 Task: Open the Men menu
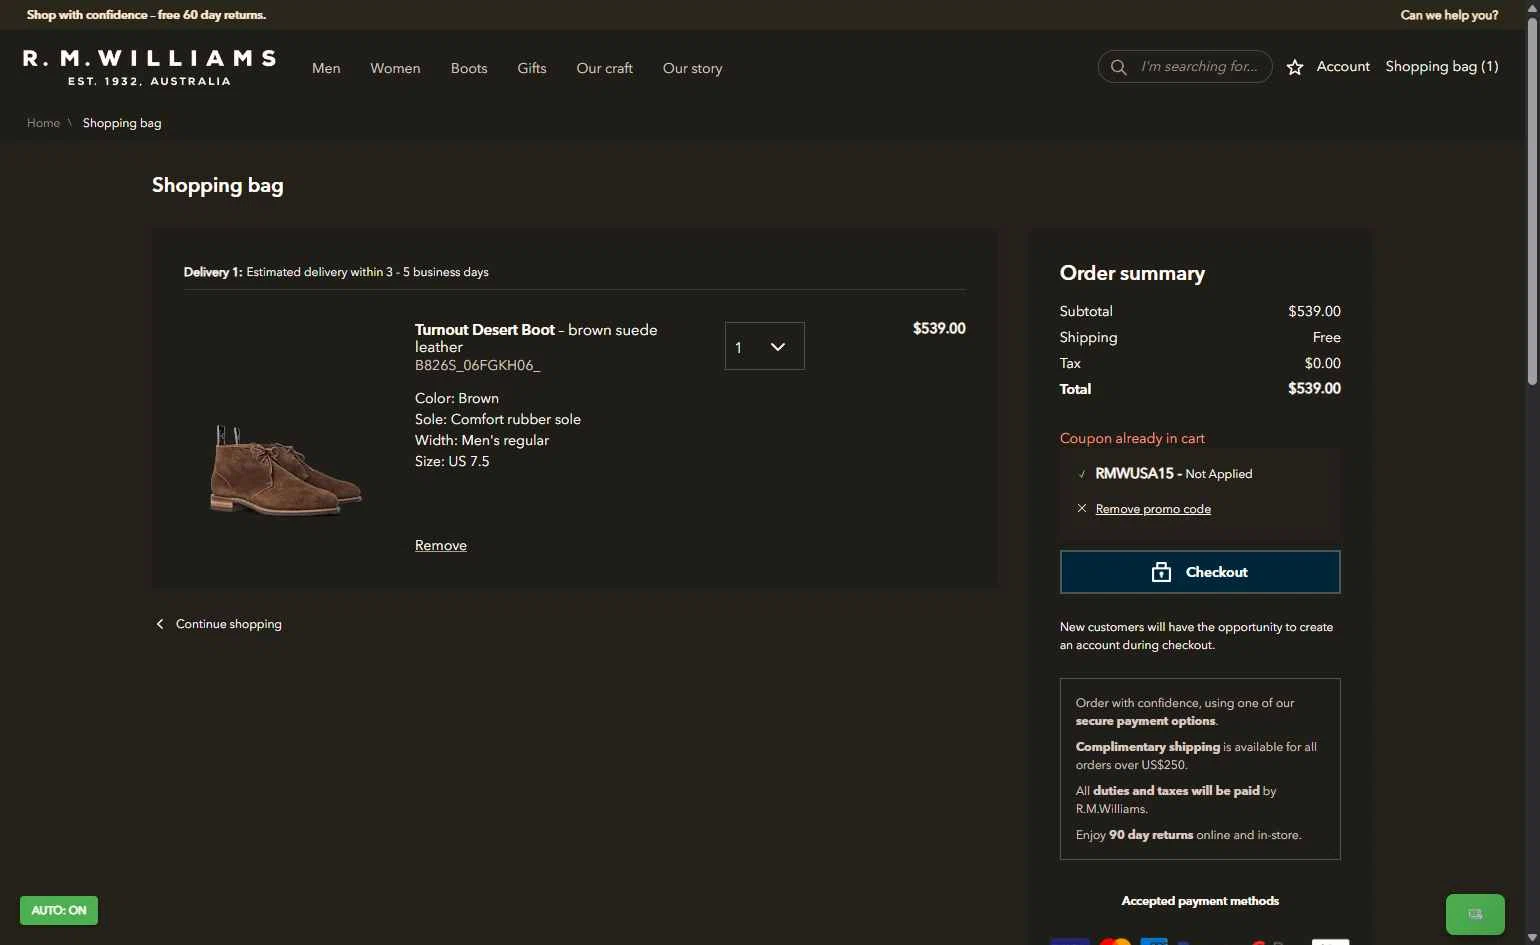pos(326,68)
